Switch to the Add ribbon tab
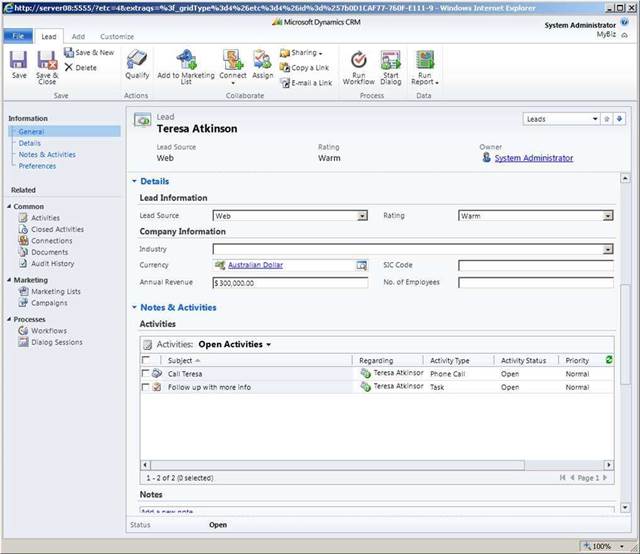 [78, 37]
